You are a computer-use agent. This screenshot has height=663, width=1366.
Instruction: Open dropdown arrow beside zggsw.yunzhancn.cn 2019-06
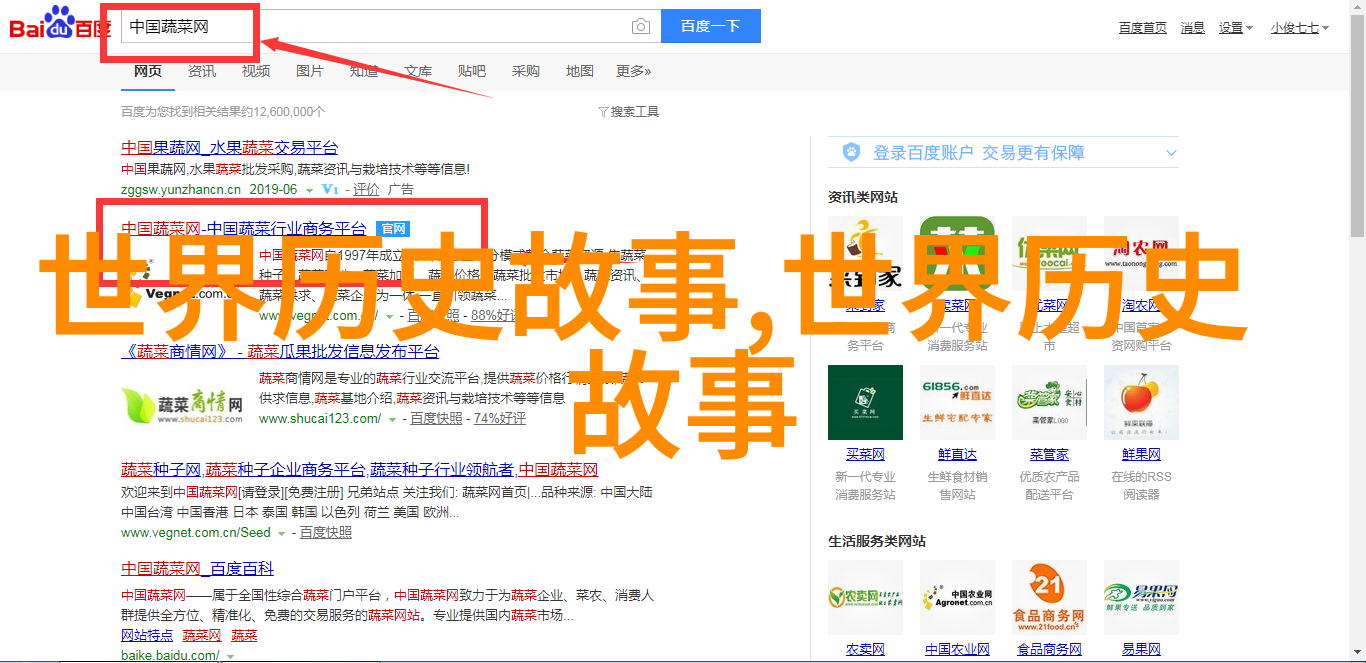(310, 190)
